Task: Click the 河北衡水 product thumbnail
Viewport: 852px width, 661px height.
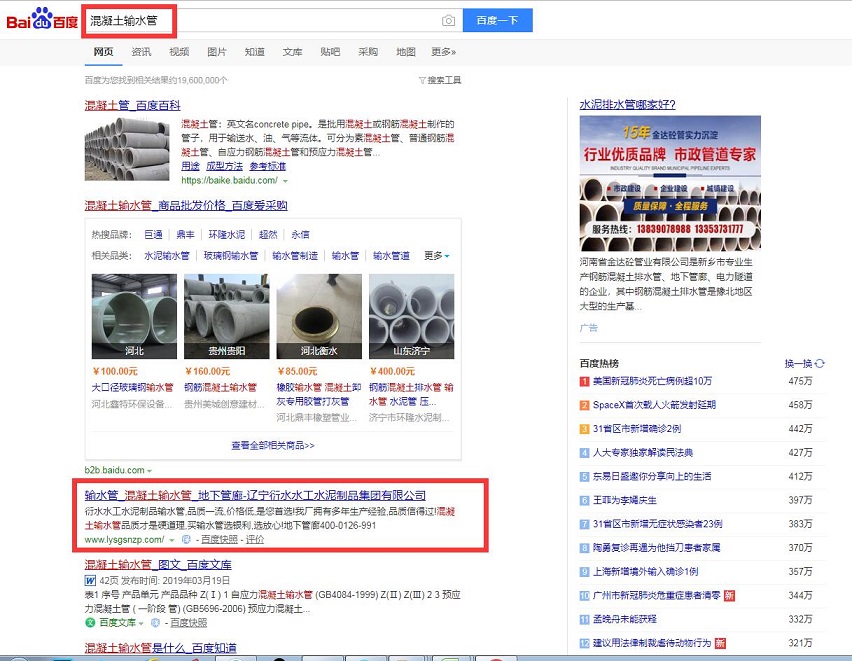Action: click(319, 316)
